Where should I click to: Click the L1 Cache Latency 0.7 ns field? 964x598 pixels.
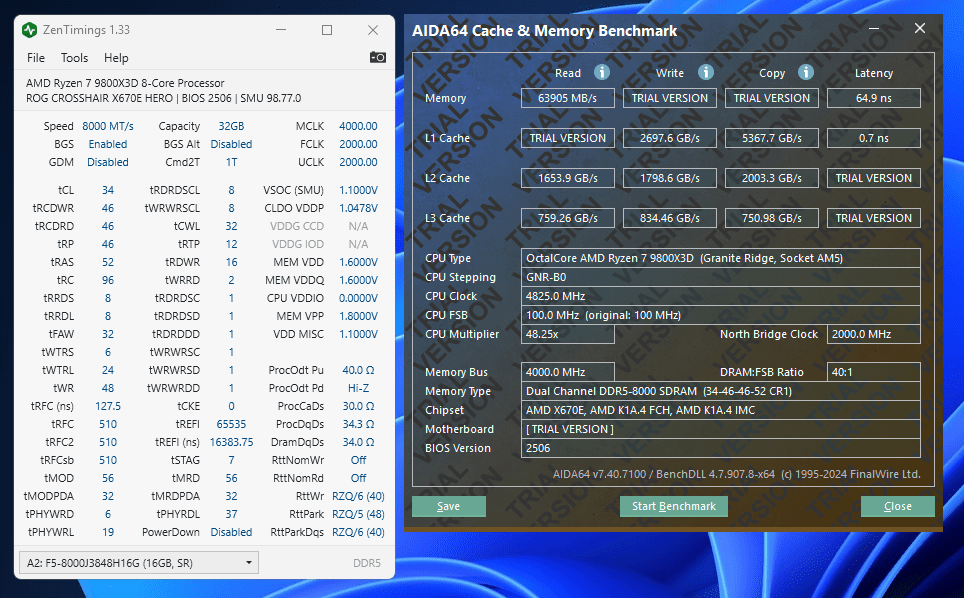pos(874,138)
